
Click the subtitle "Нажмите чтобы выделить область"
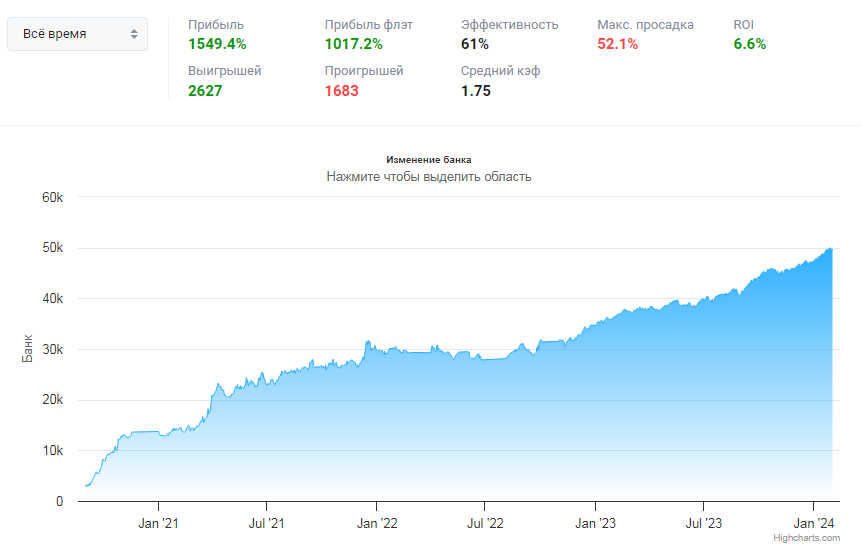428,177
